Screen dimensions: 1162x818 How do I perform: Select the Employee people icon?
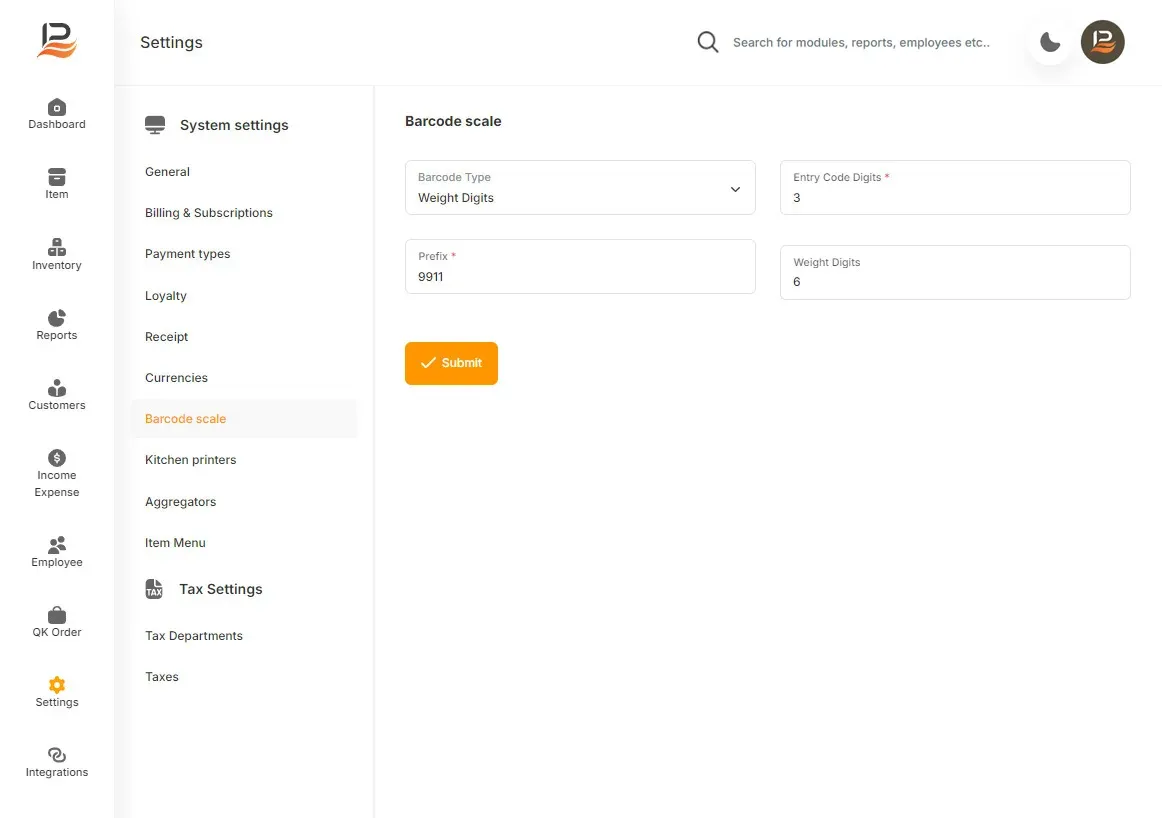click(x=56, y=545)
